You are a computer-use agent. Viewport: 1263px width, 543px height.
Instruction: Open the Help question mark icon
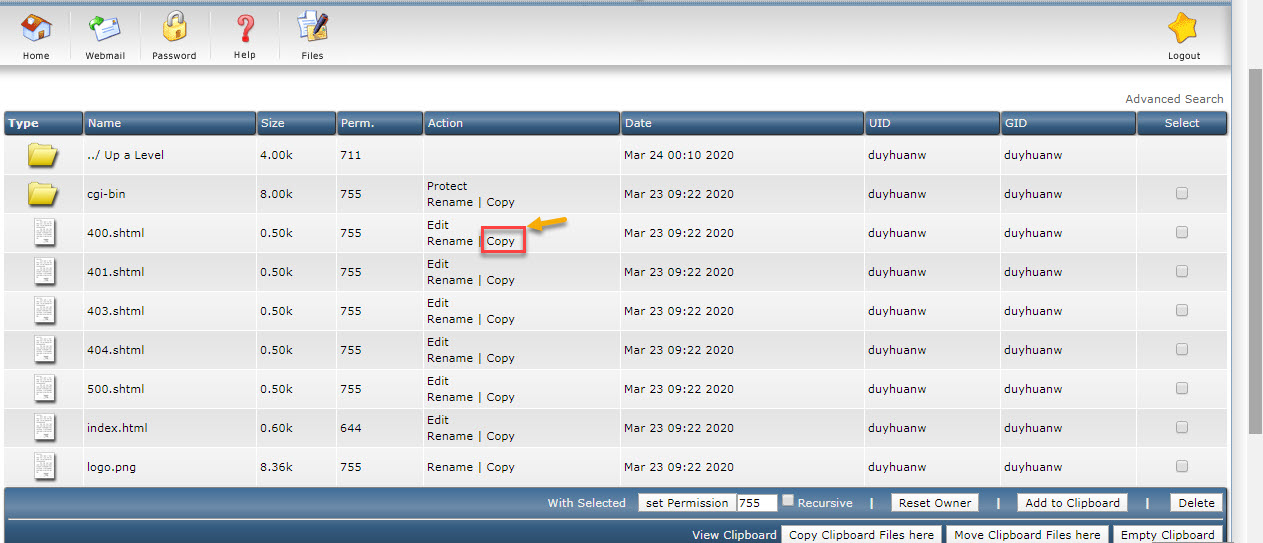244,28
